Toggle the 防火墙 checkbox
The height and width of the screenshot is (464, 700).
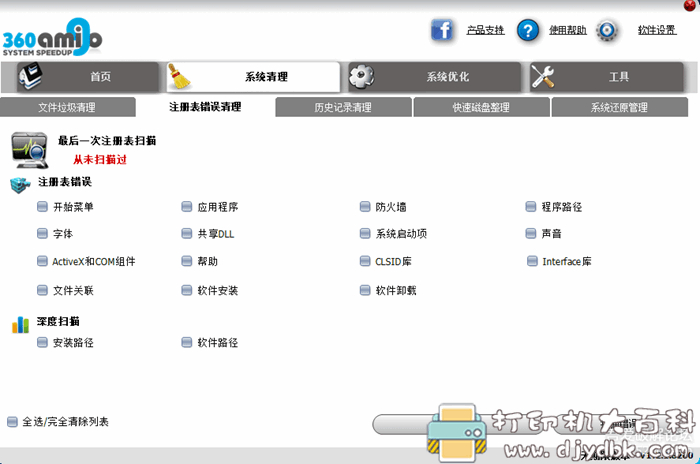click(365, 207)
